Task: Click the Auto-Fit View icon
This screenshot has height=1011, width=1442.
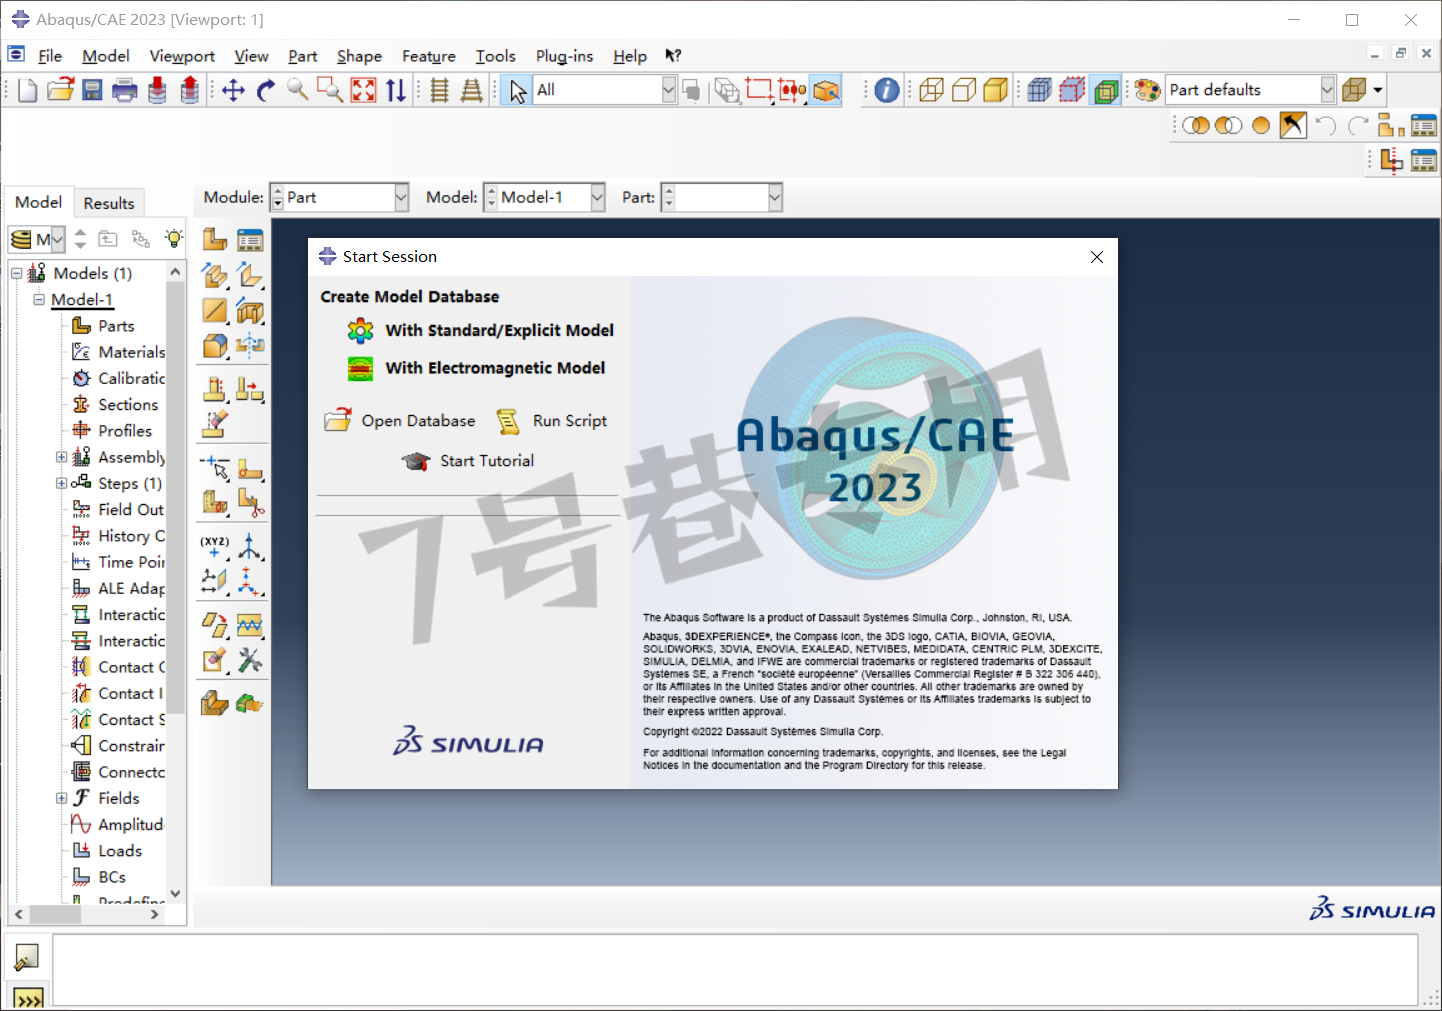Action: pos(363,90)
